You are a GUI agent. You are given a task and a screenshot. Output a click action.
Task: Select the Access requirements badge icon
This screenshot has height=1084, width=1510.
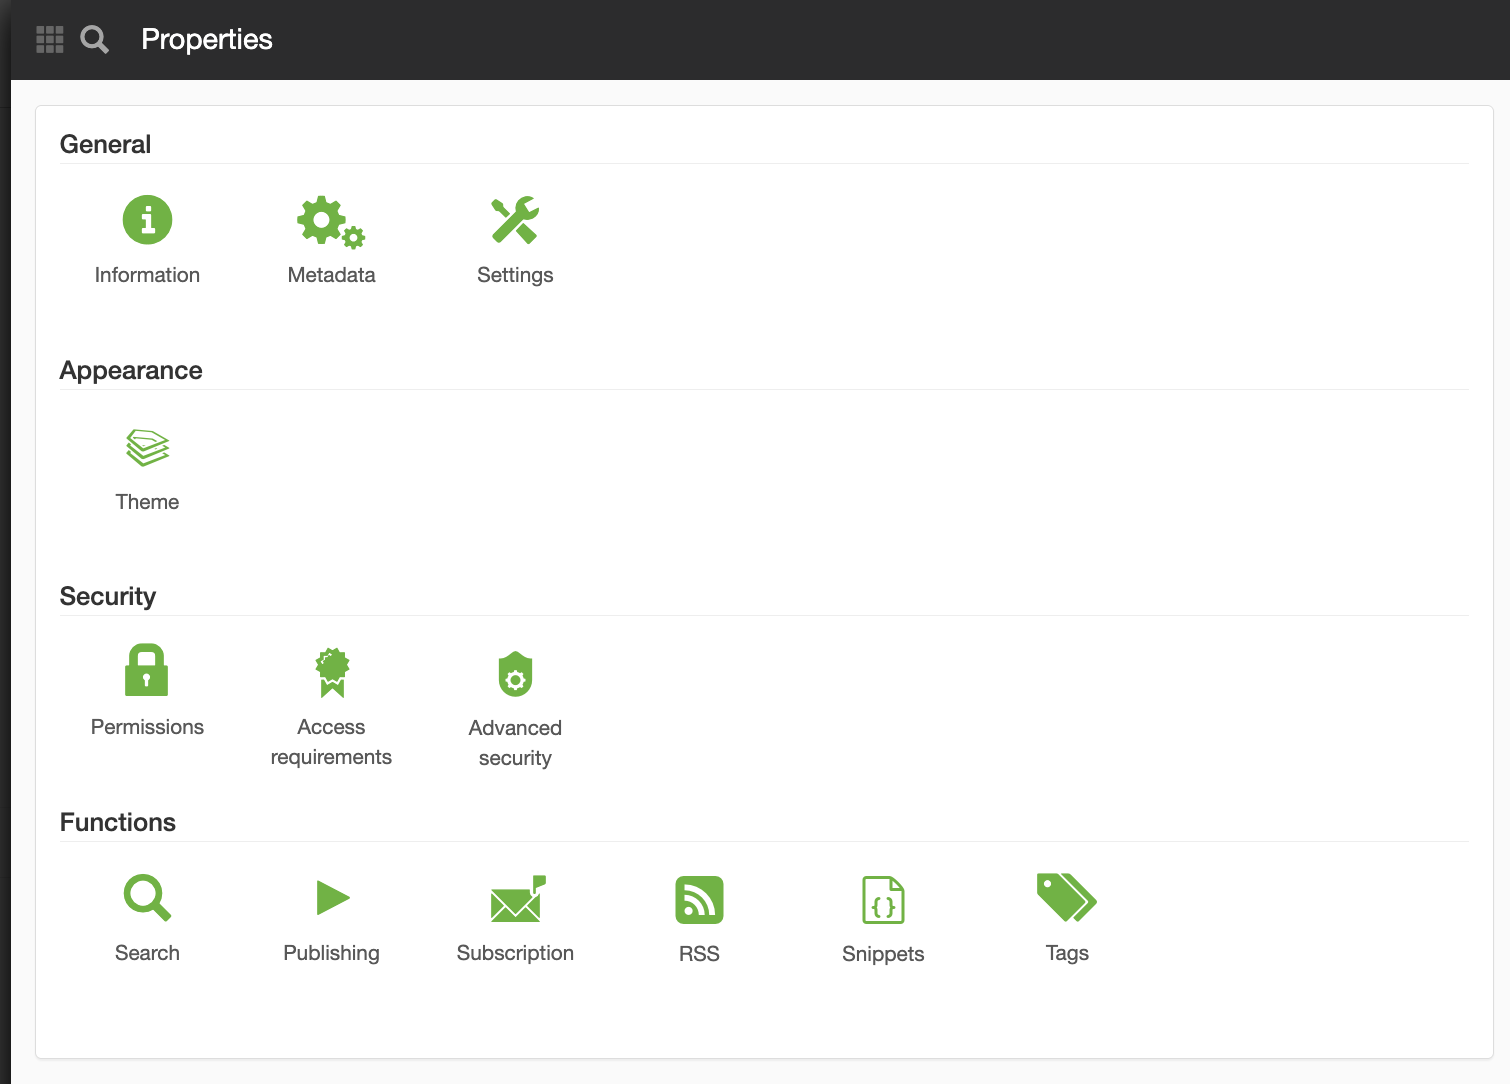tap(331, 672)
